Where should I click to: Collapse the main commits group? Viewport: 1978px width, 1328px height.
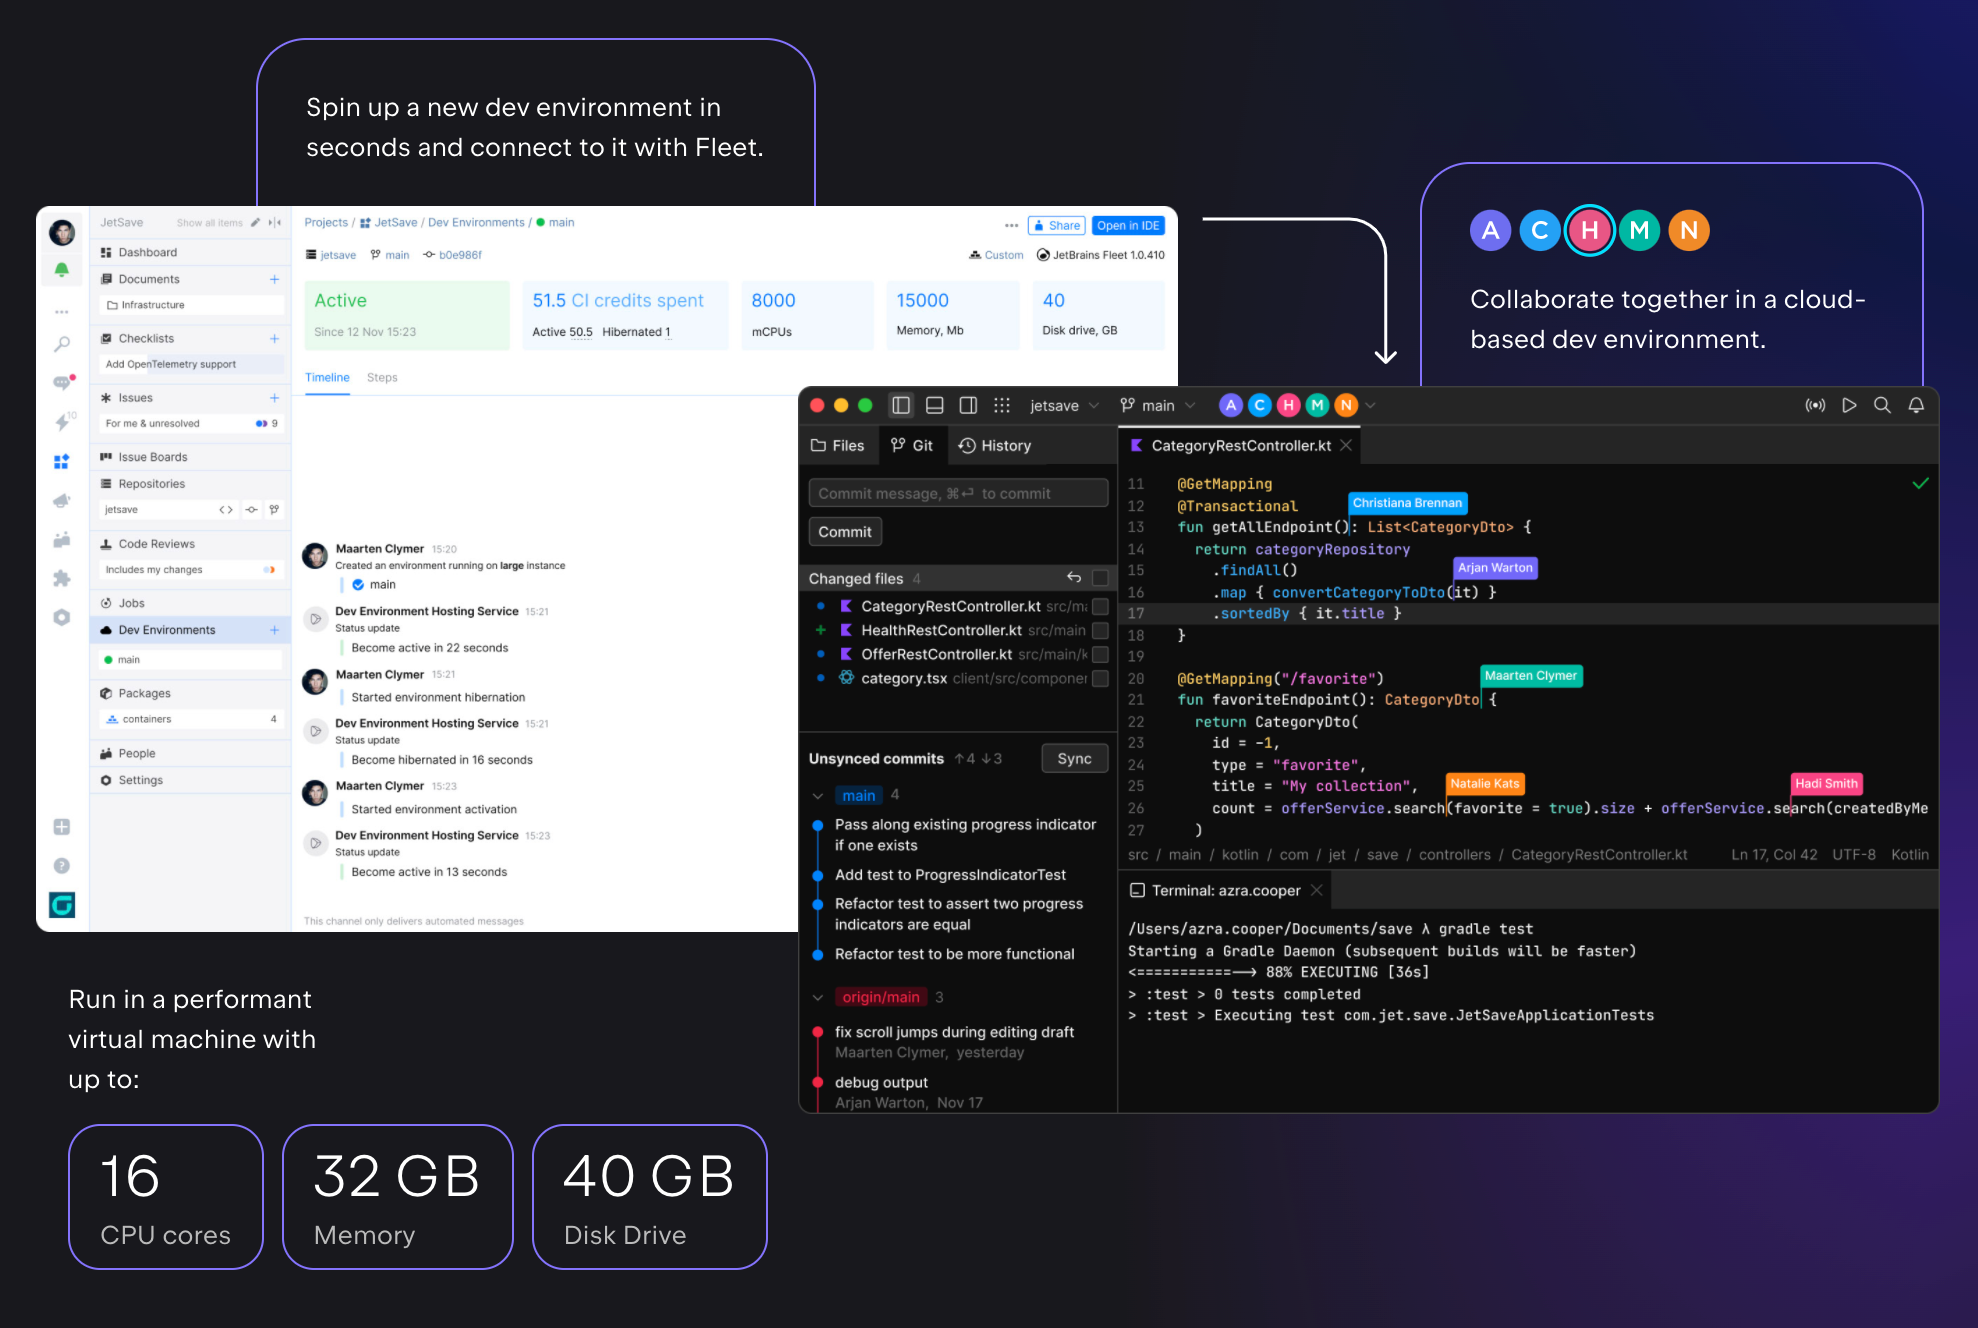pos(818,796)
